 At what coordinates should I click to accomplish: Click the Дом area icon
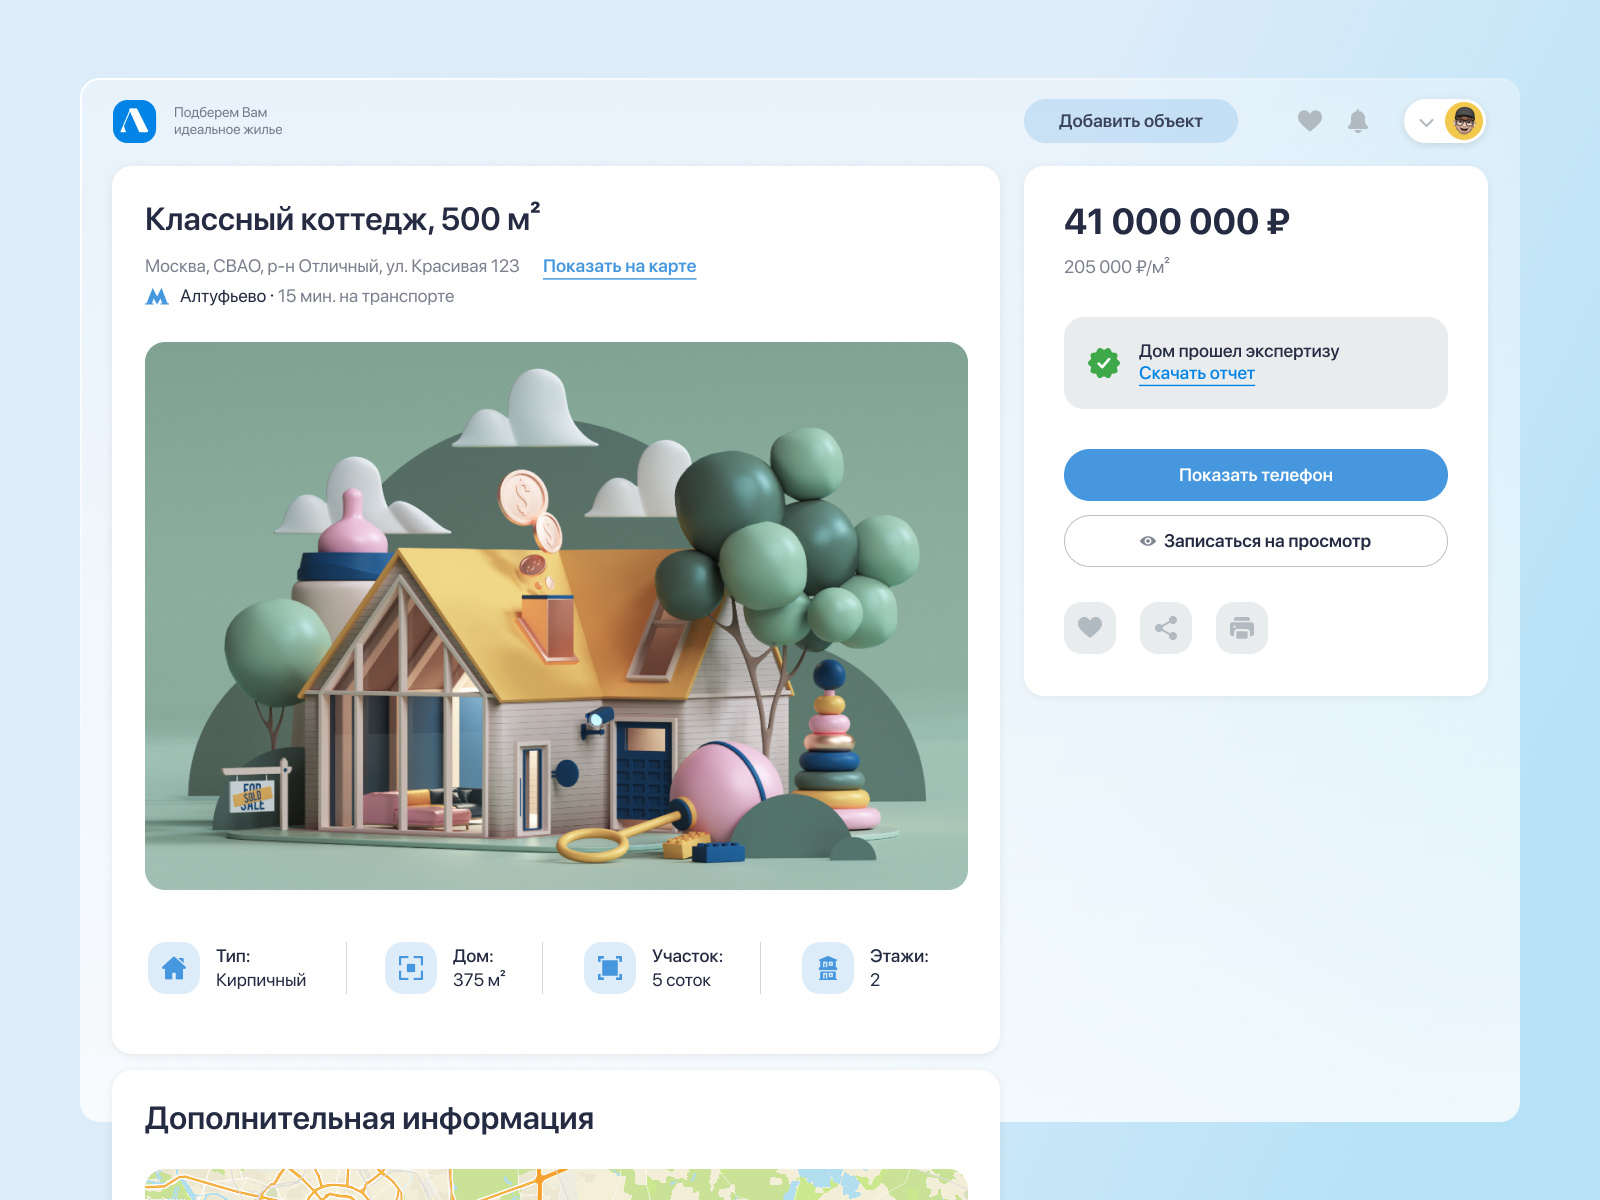pos(411,968)
